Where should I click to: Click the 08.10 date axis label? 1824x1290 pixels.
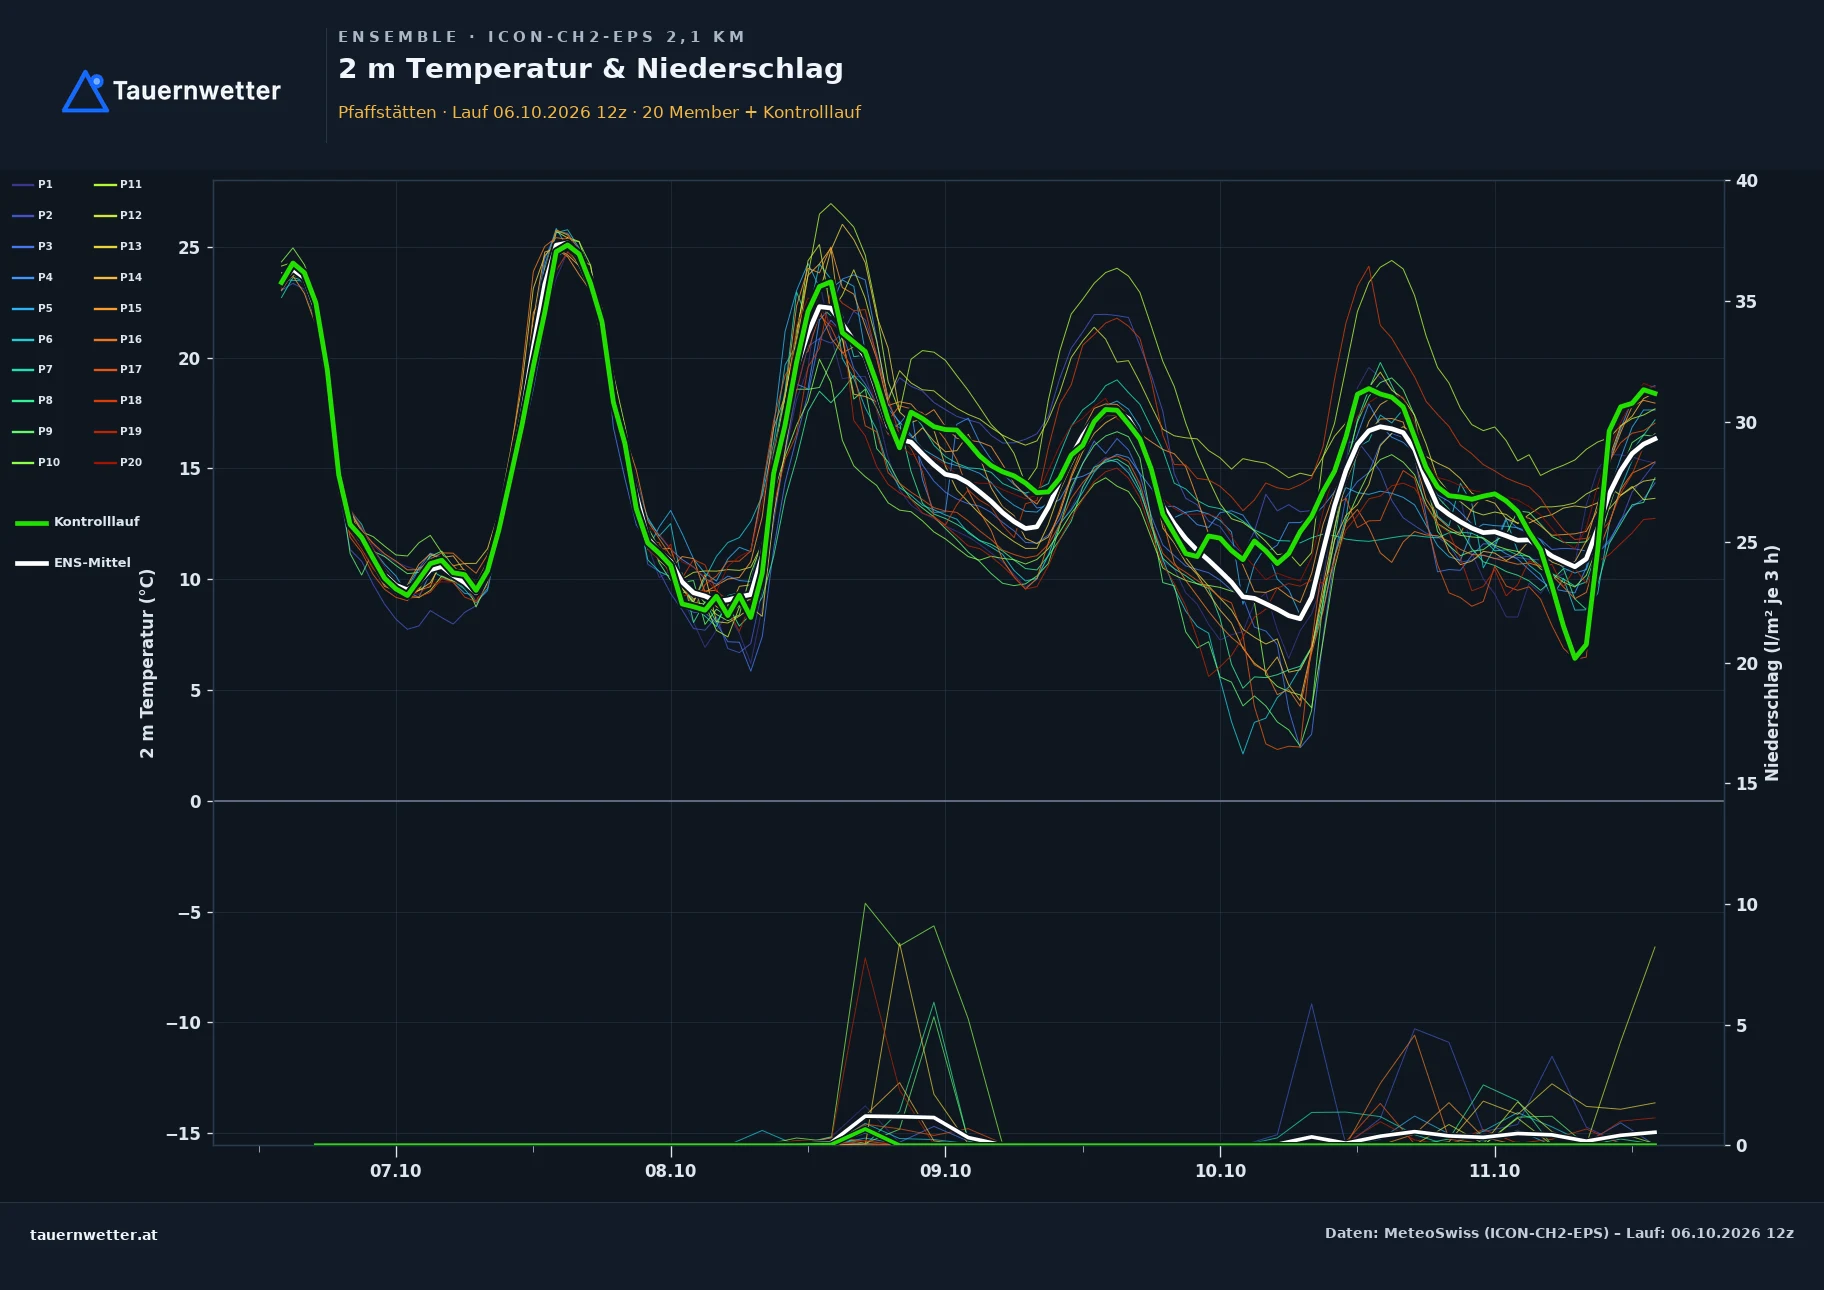(x=670, y=1171)
